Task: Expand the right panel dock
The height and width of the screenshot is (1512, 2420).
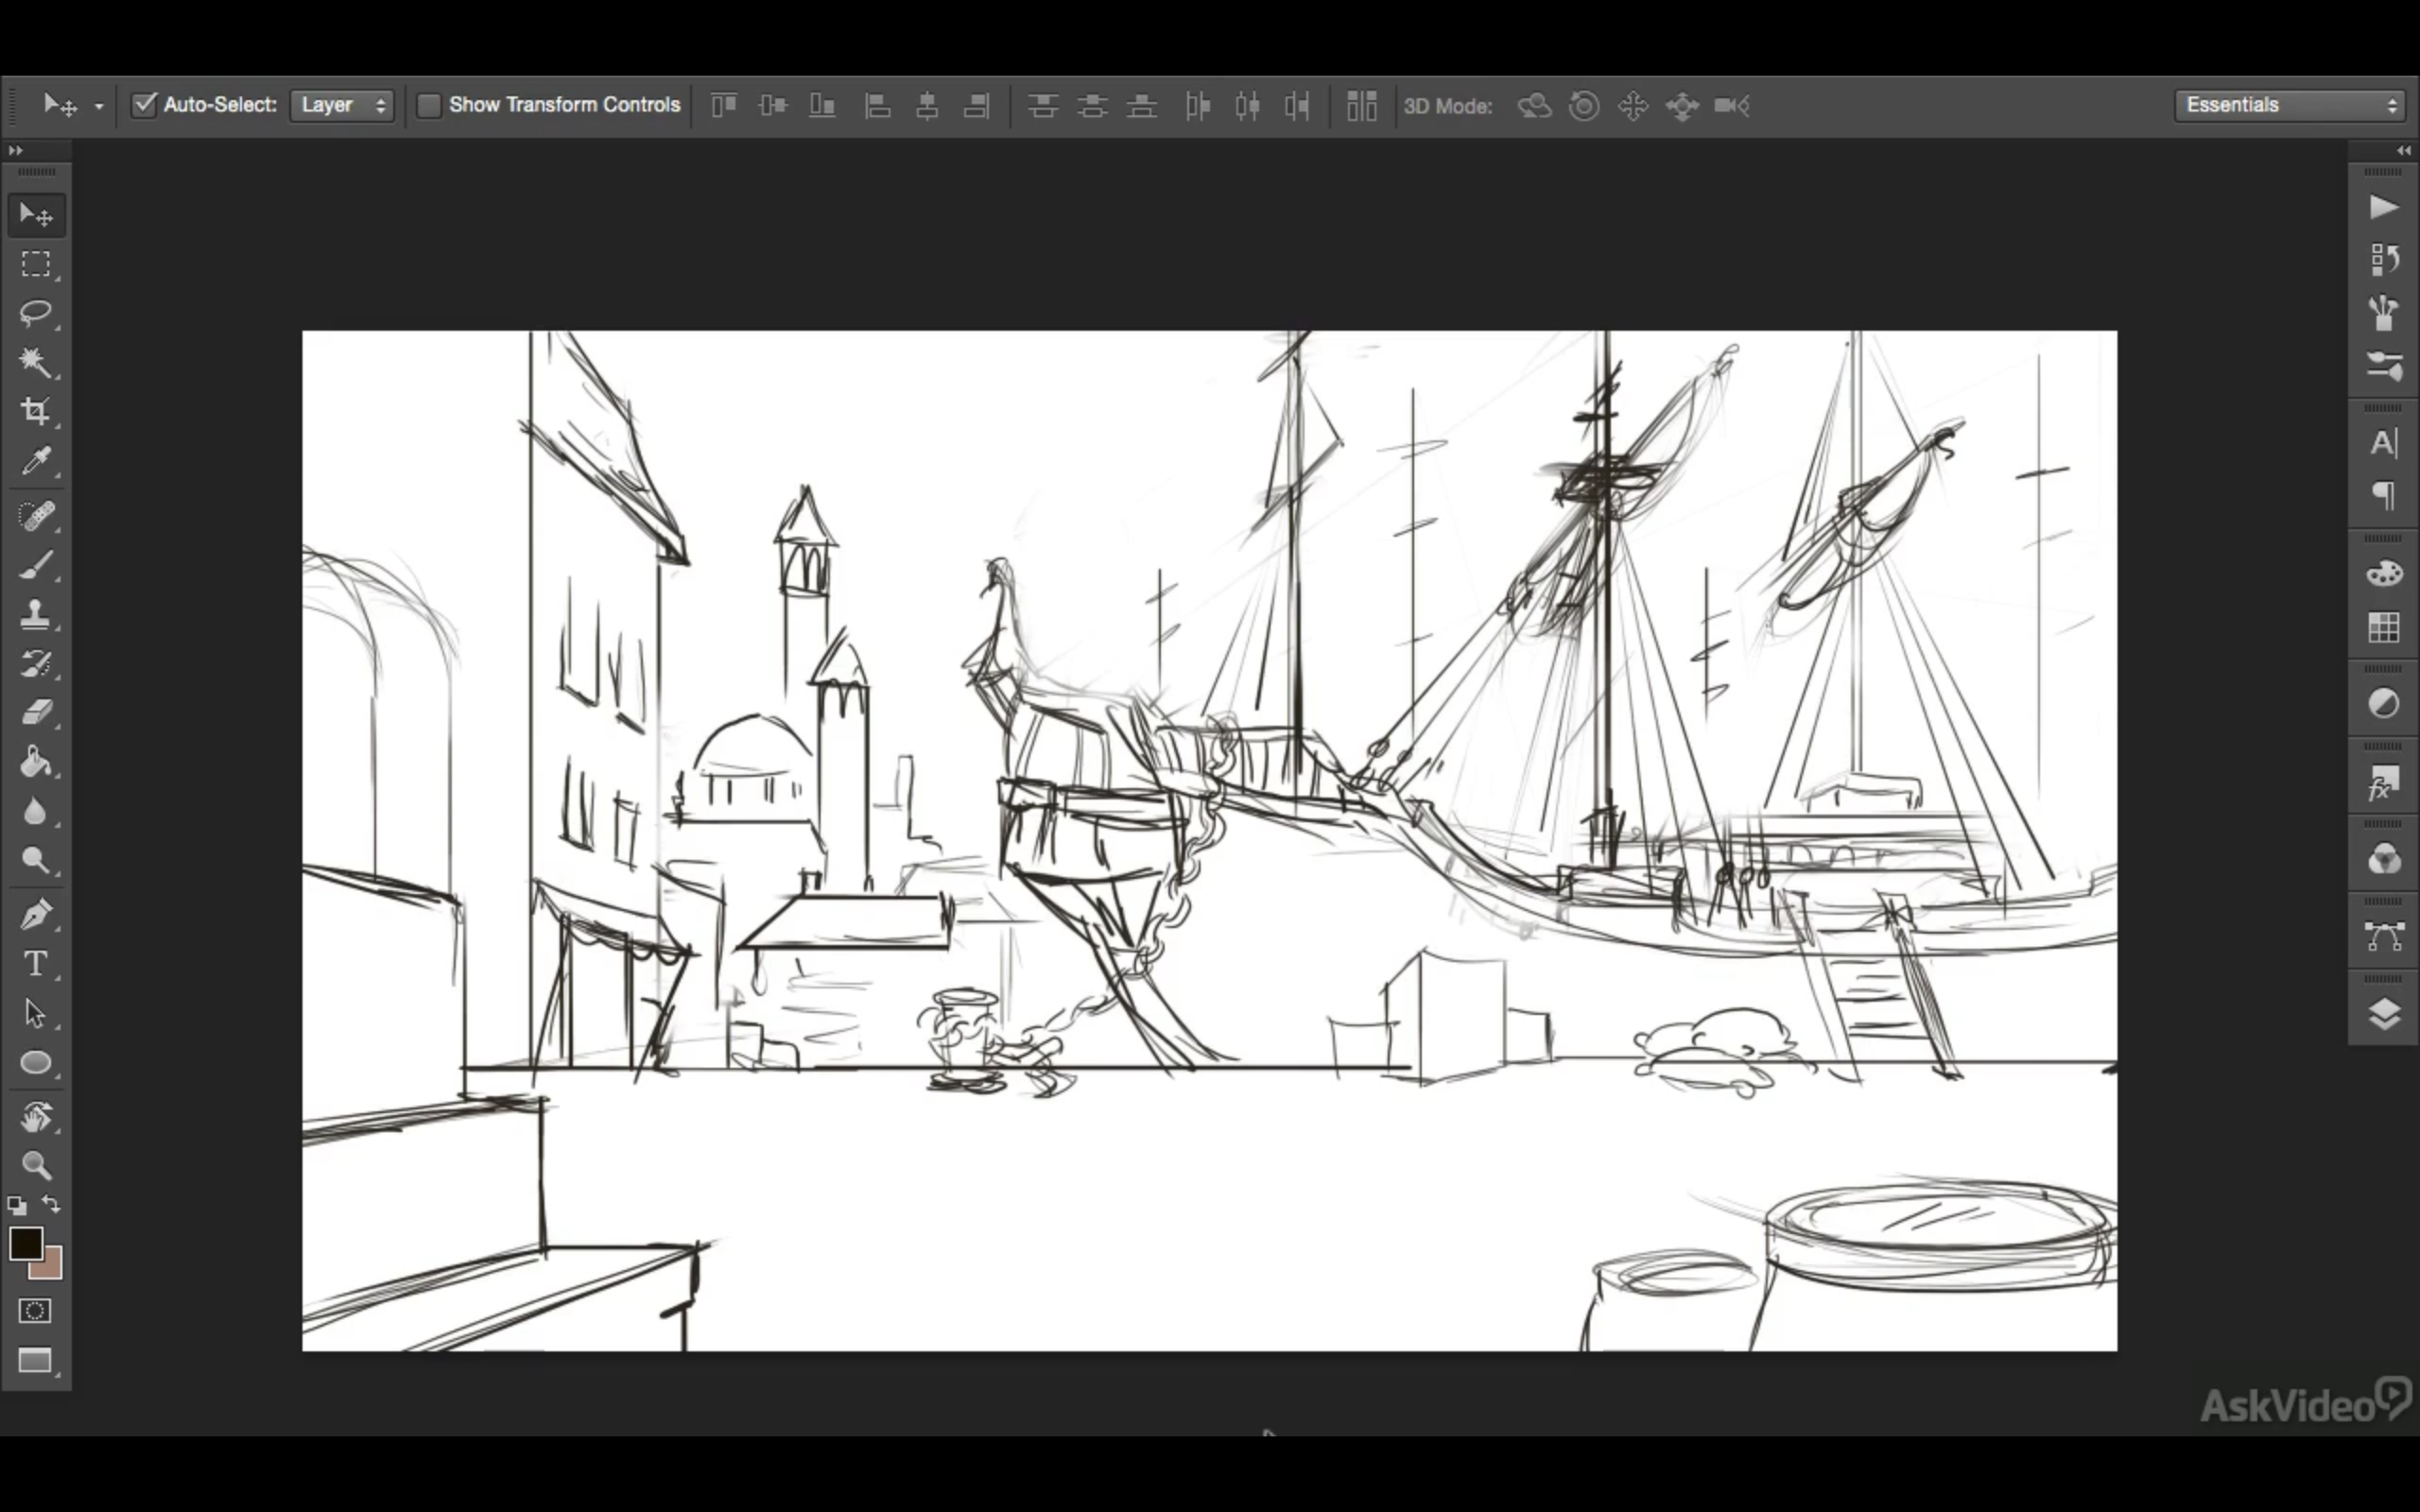Action: coord(2404,150)
